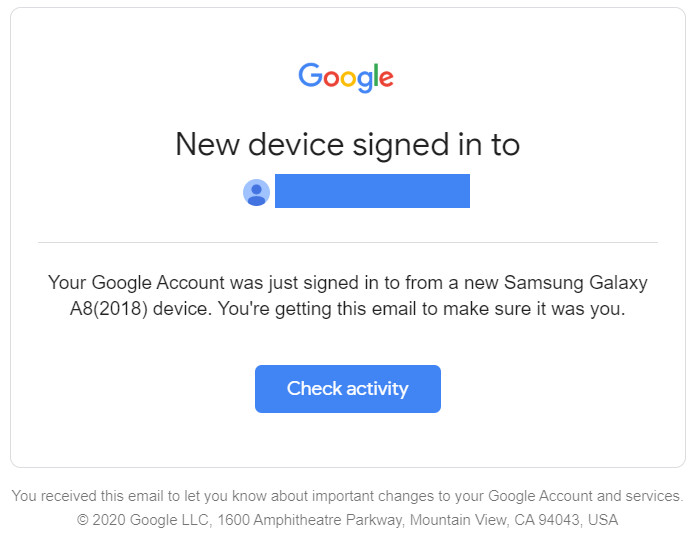This screenshot has width=693, height=546.
Task: Click 'Google Account and services' footer text
Action: (584, 496)
